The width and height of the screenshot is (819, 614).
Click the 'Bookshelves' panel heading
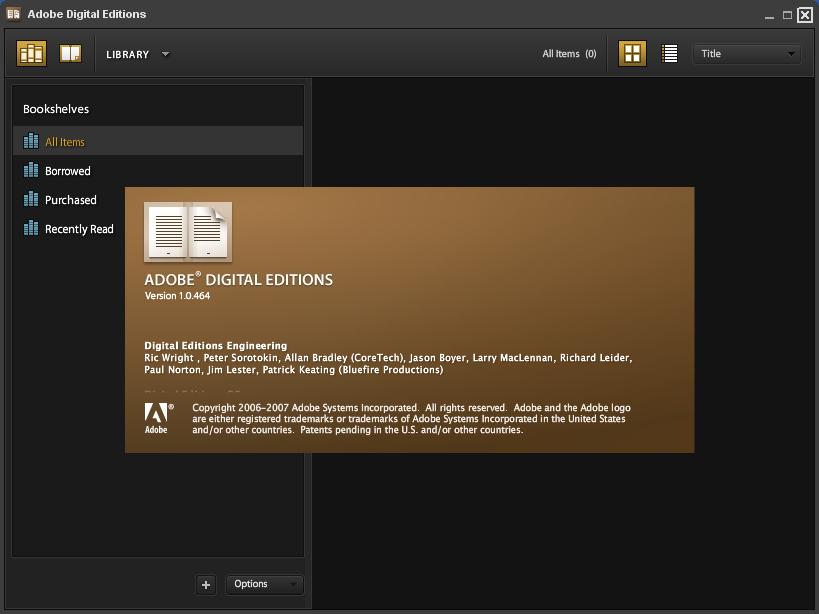pos(56,109)
